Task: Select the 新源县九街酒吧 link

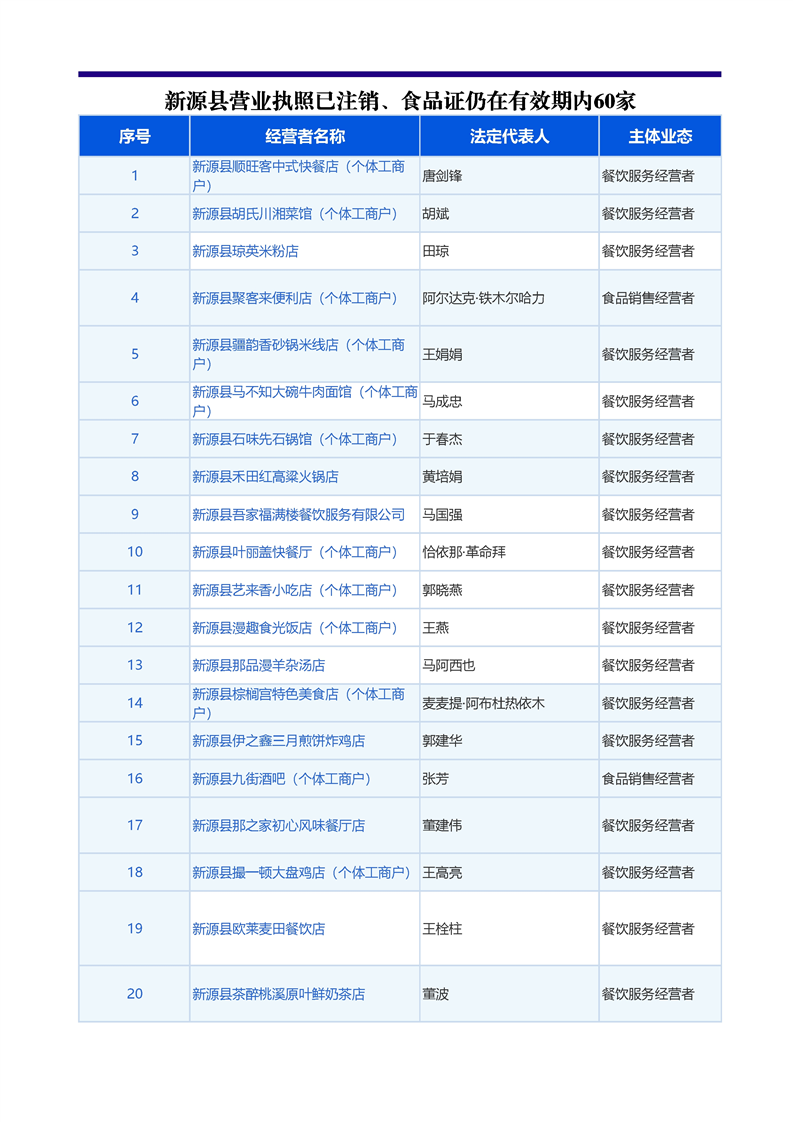Action: coord(281,778)
